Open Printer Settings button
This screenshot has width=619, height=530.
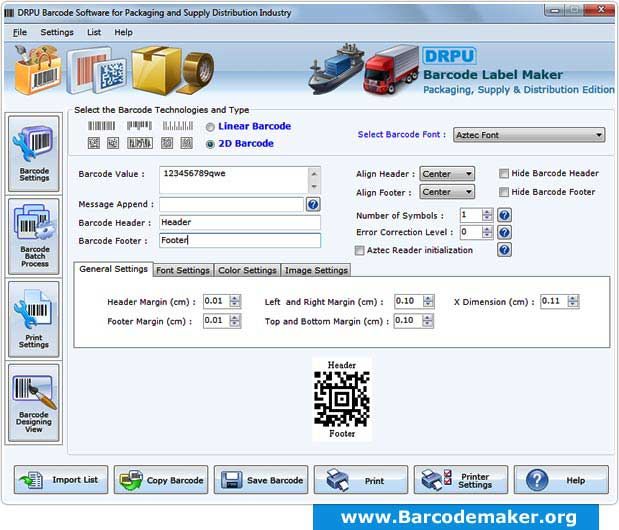461,480
